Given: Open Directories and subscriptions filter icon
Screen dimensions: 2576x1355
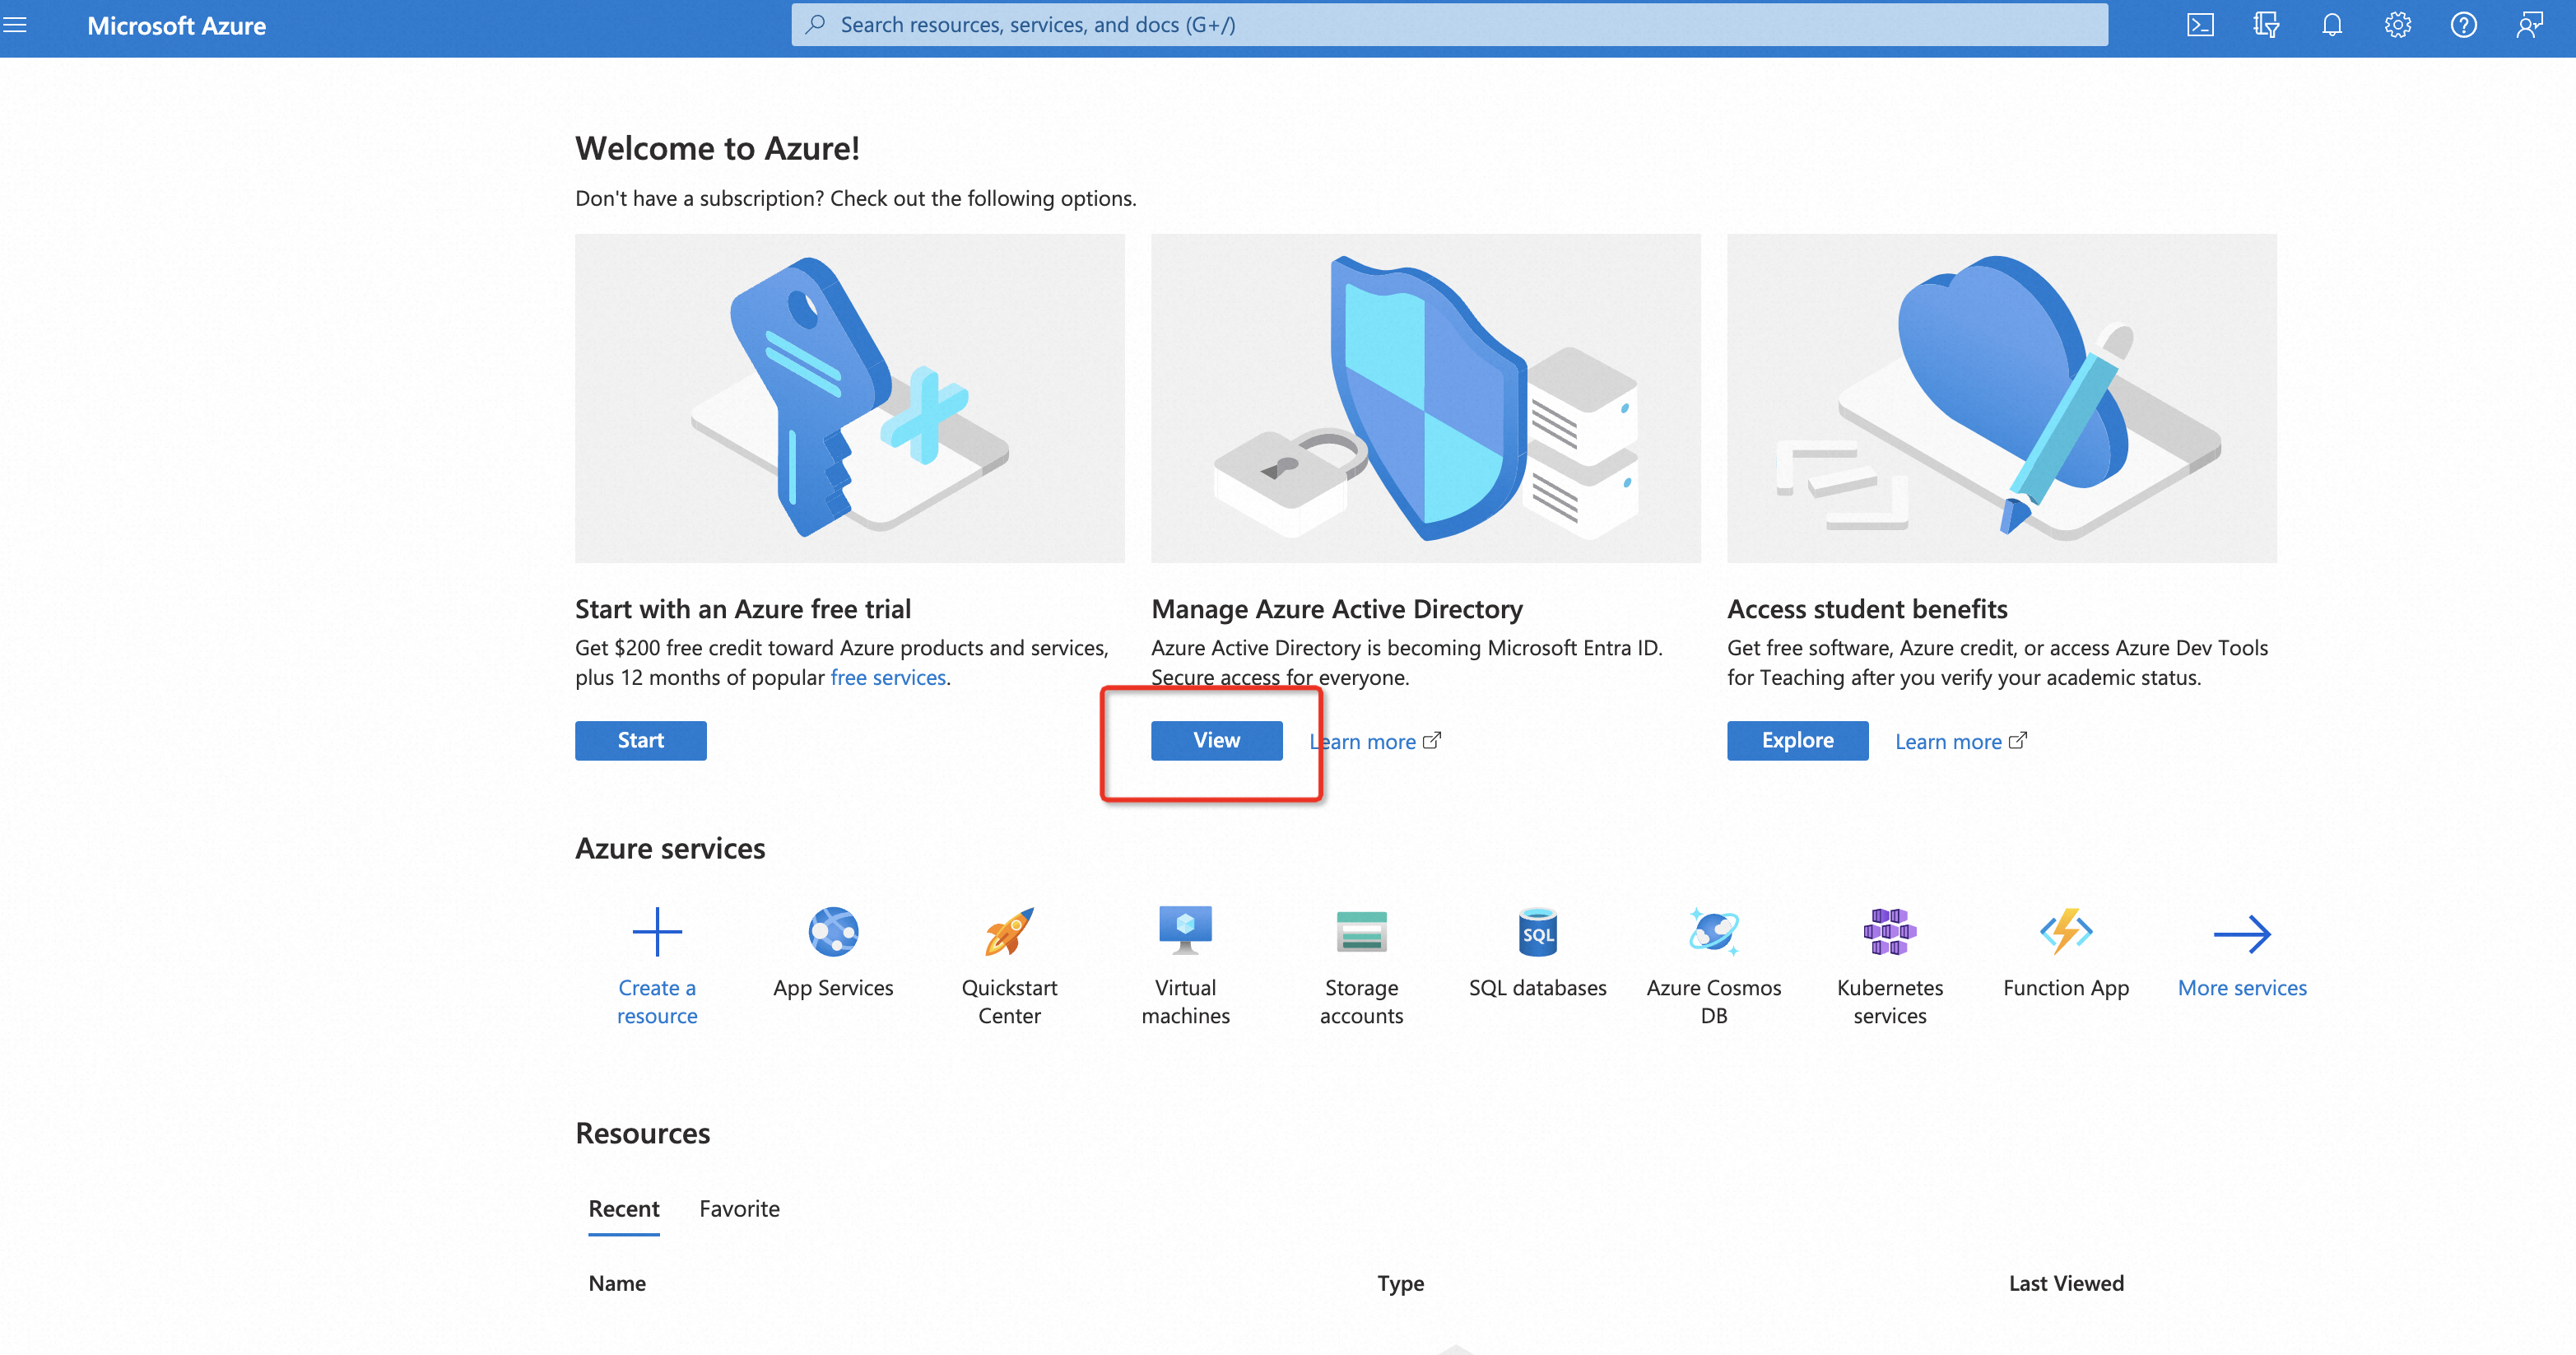Looking at the screenshot, I should pos(2266,25).
